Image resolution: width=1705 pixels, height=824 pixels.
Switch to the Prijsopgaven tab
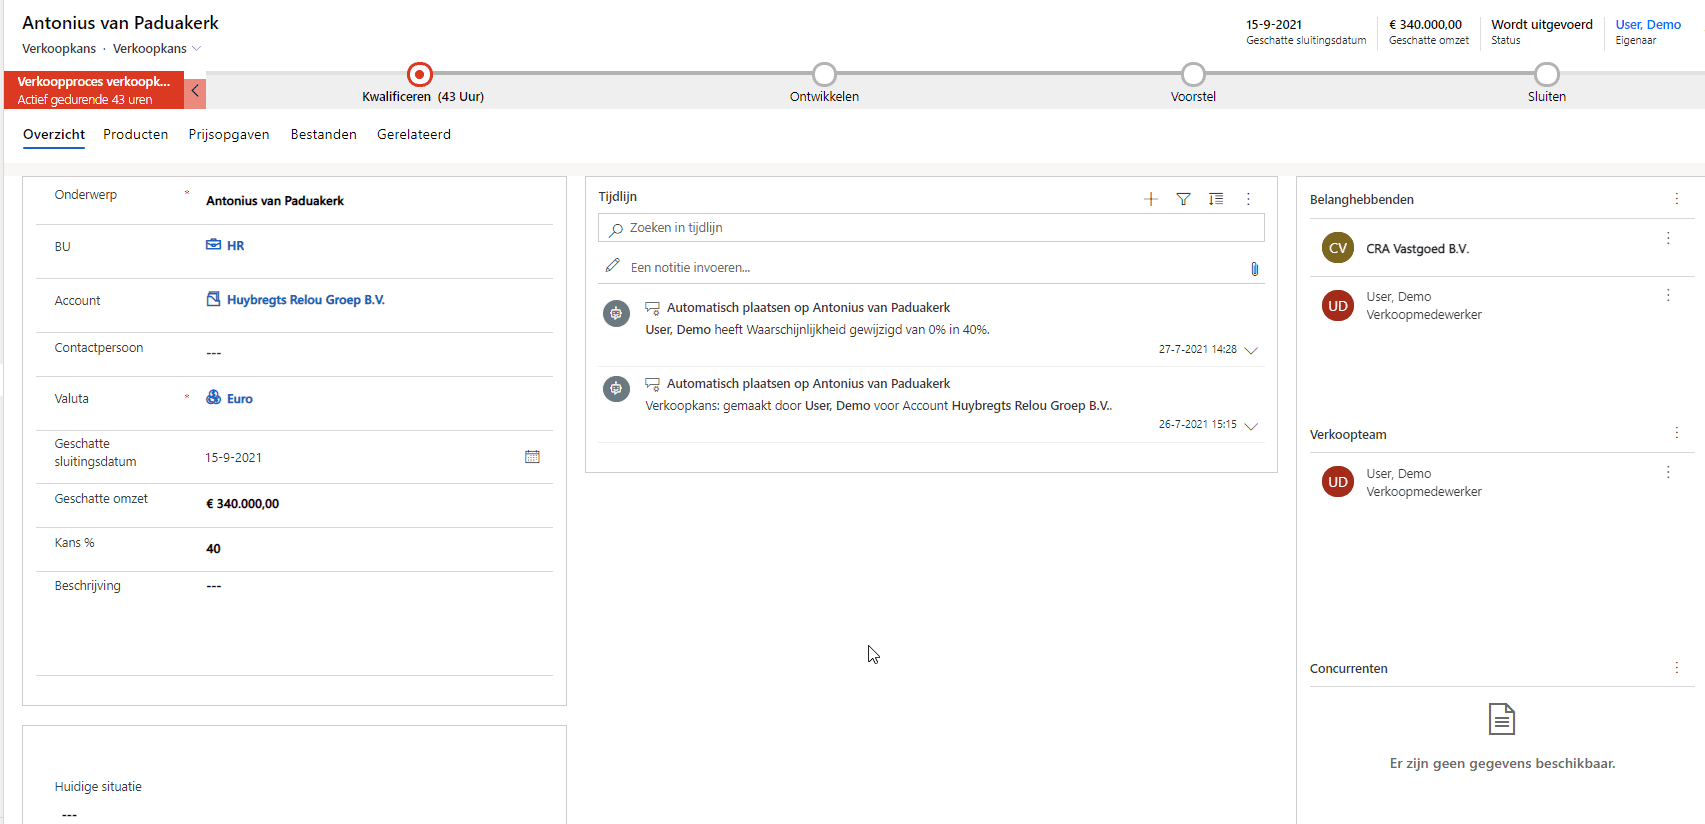229,134
